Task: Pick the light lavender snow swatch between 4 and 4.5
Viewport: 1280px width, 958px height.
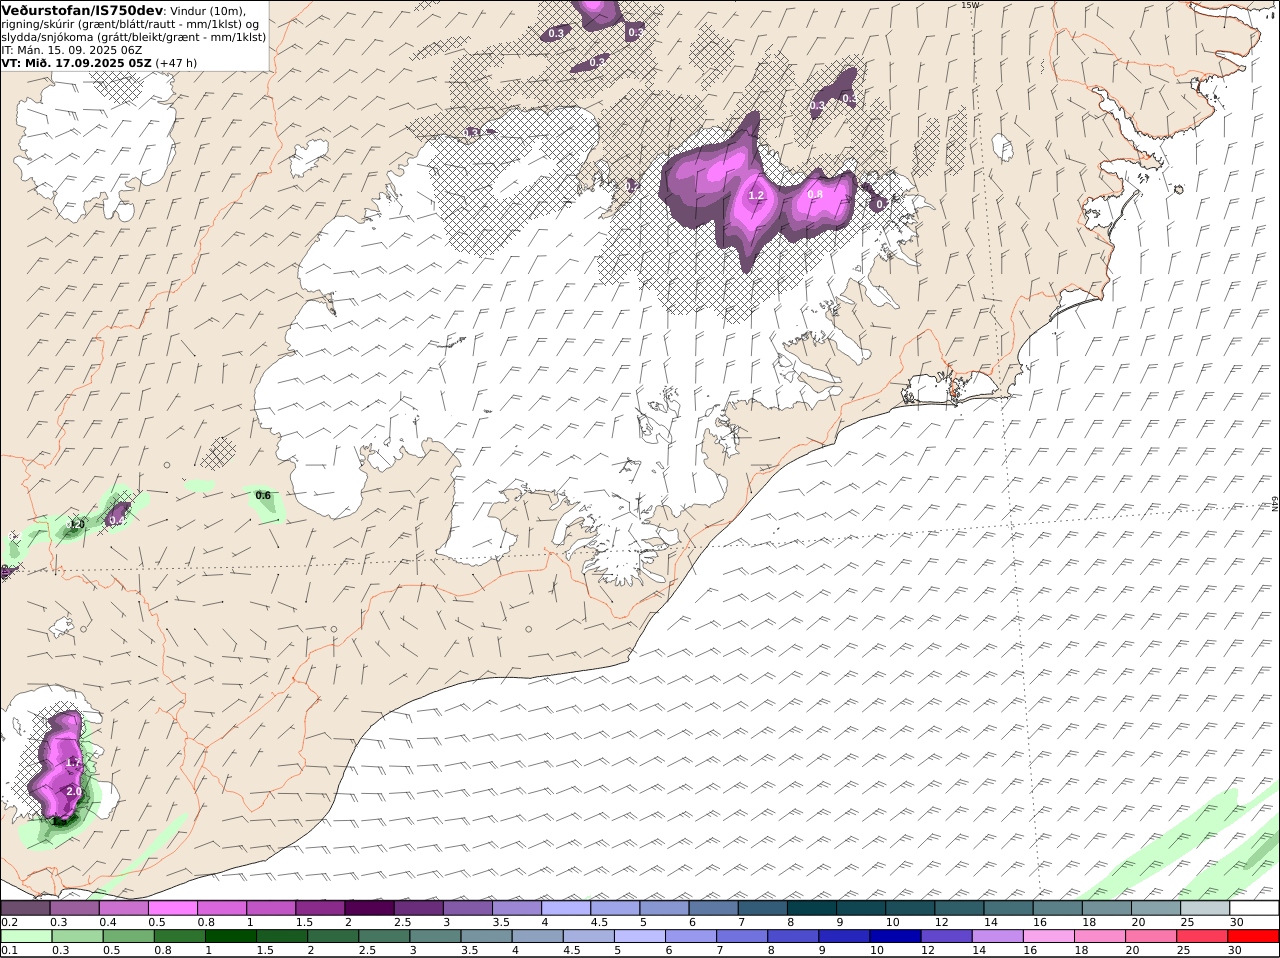Action: point(566,908)
